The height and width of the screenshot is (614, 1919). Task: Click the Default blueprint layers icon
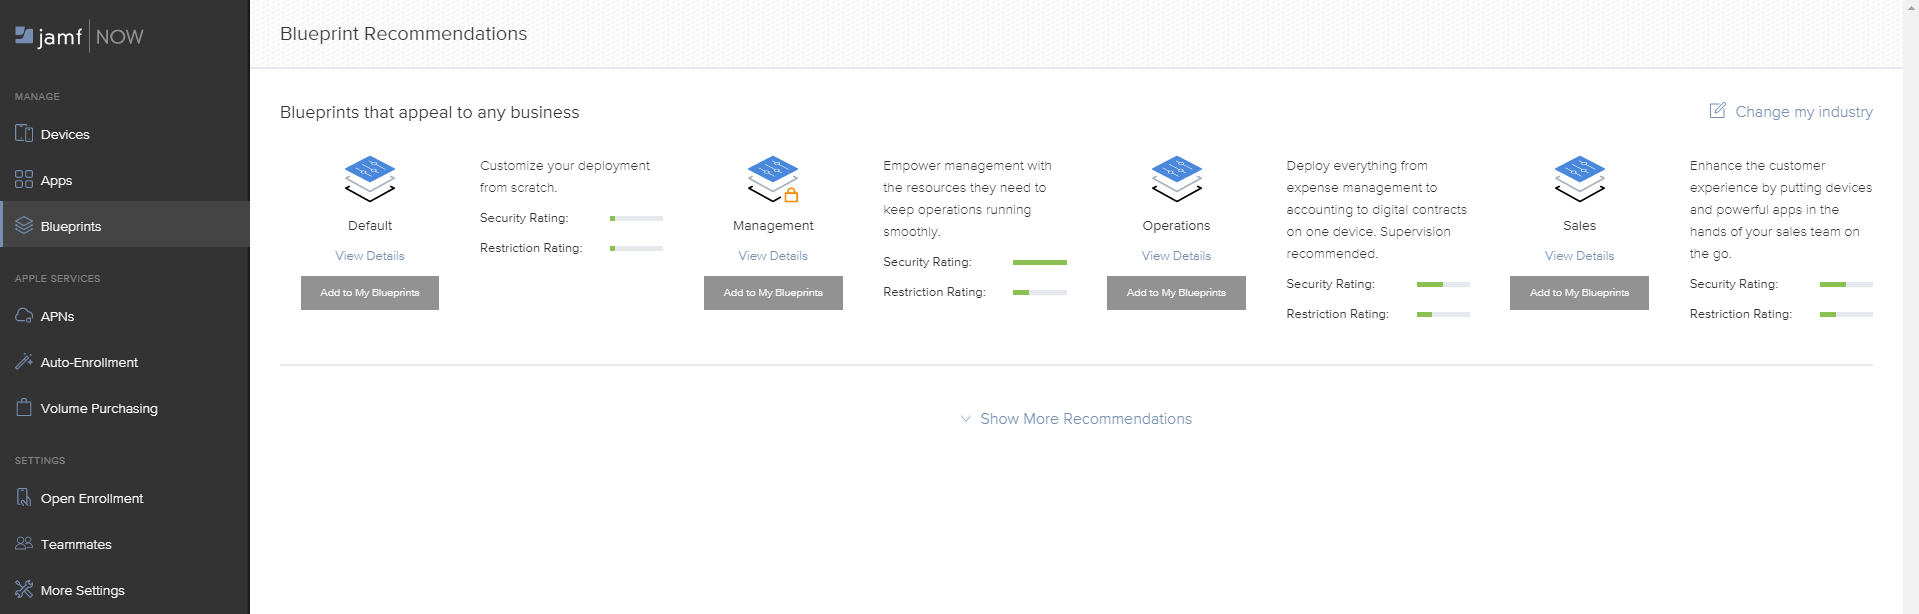pos(370,179)
